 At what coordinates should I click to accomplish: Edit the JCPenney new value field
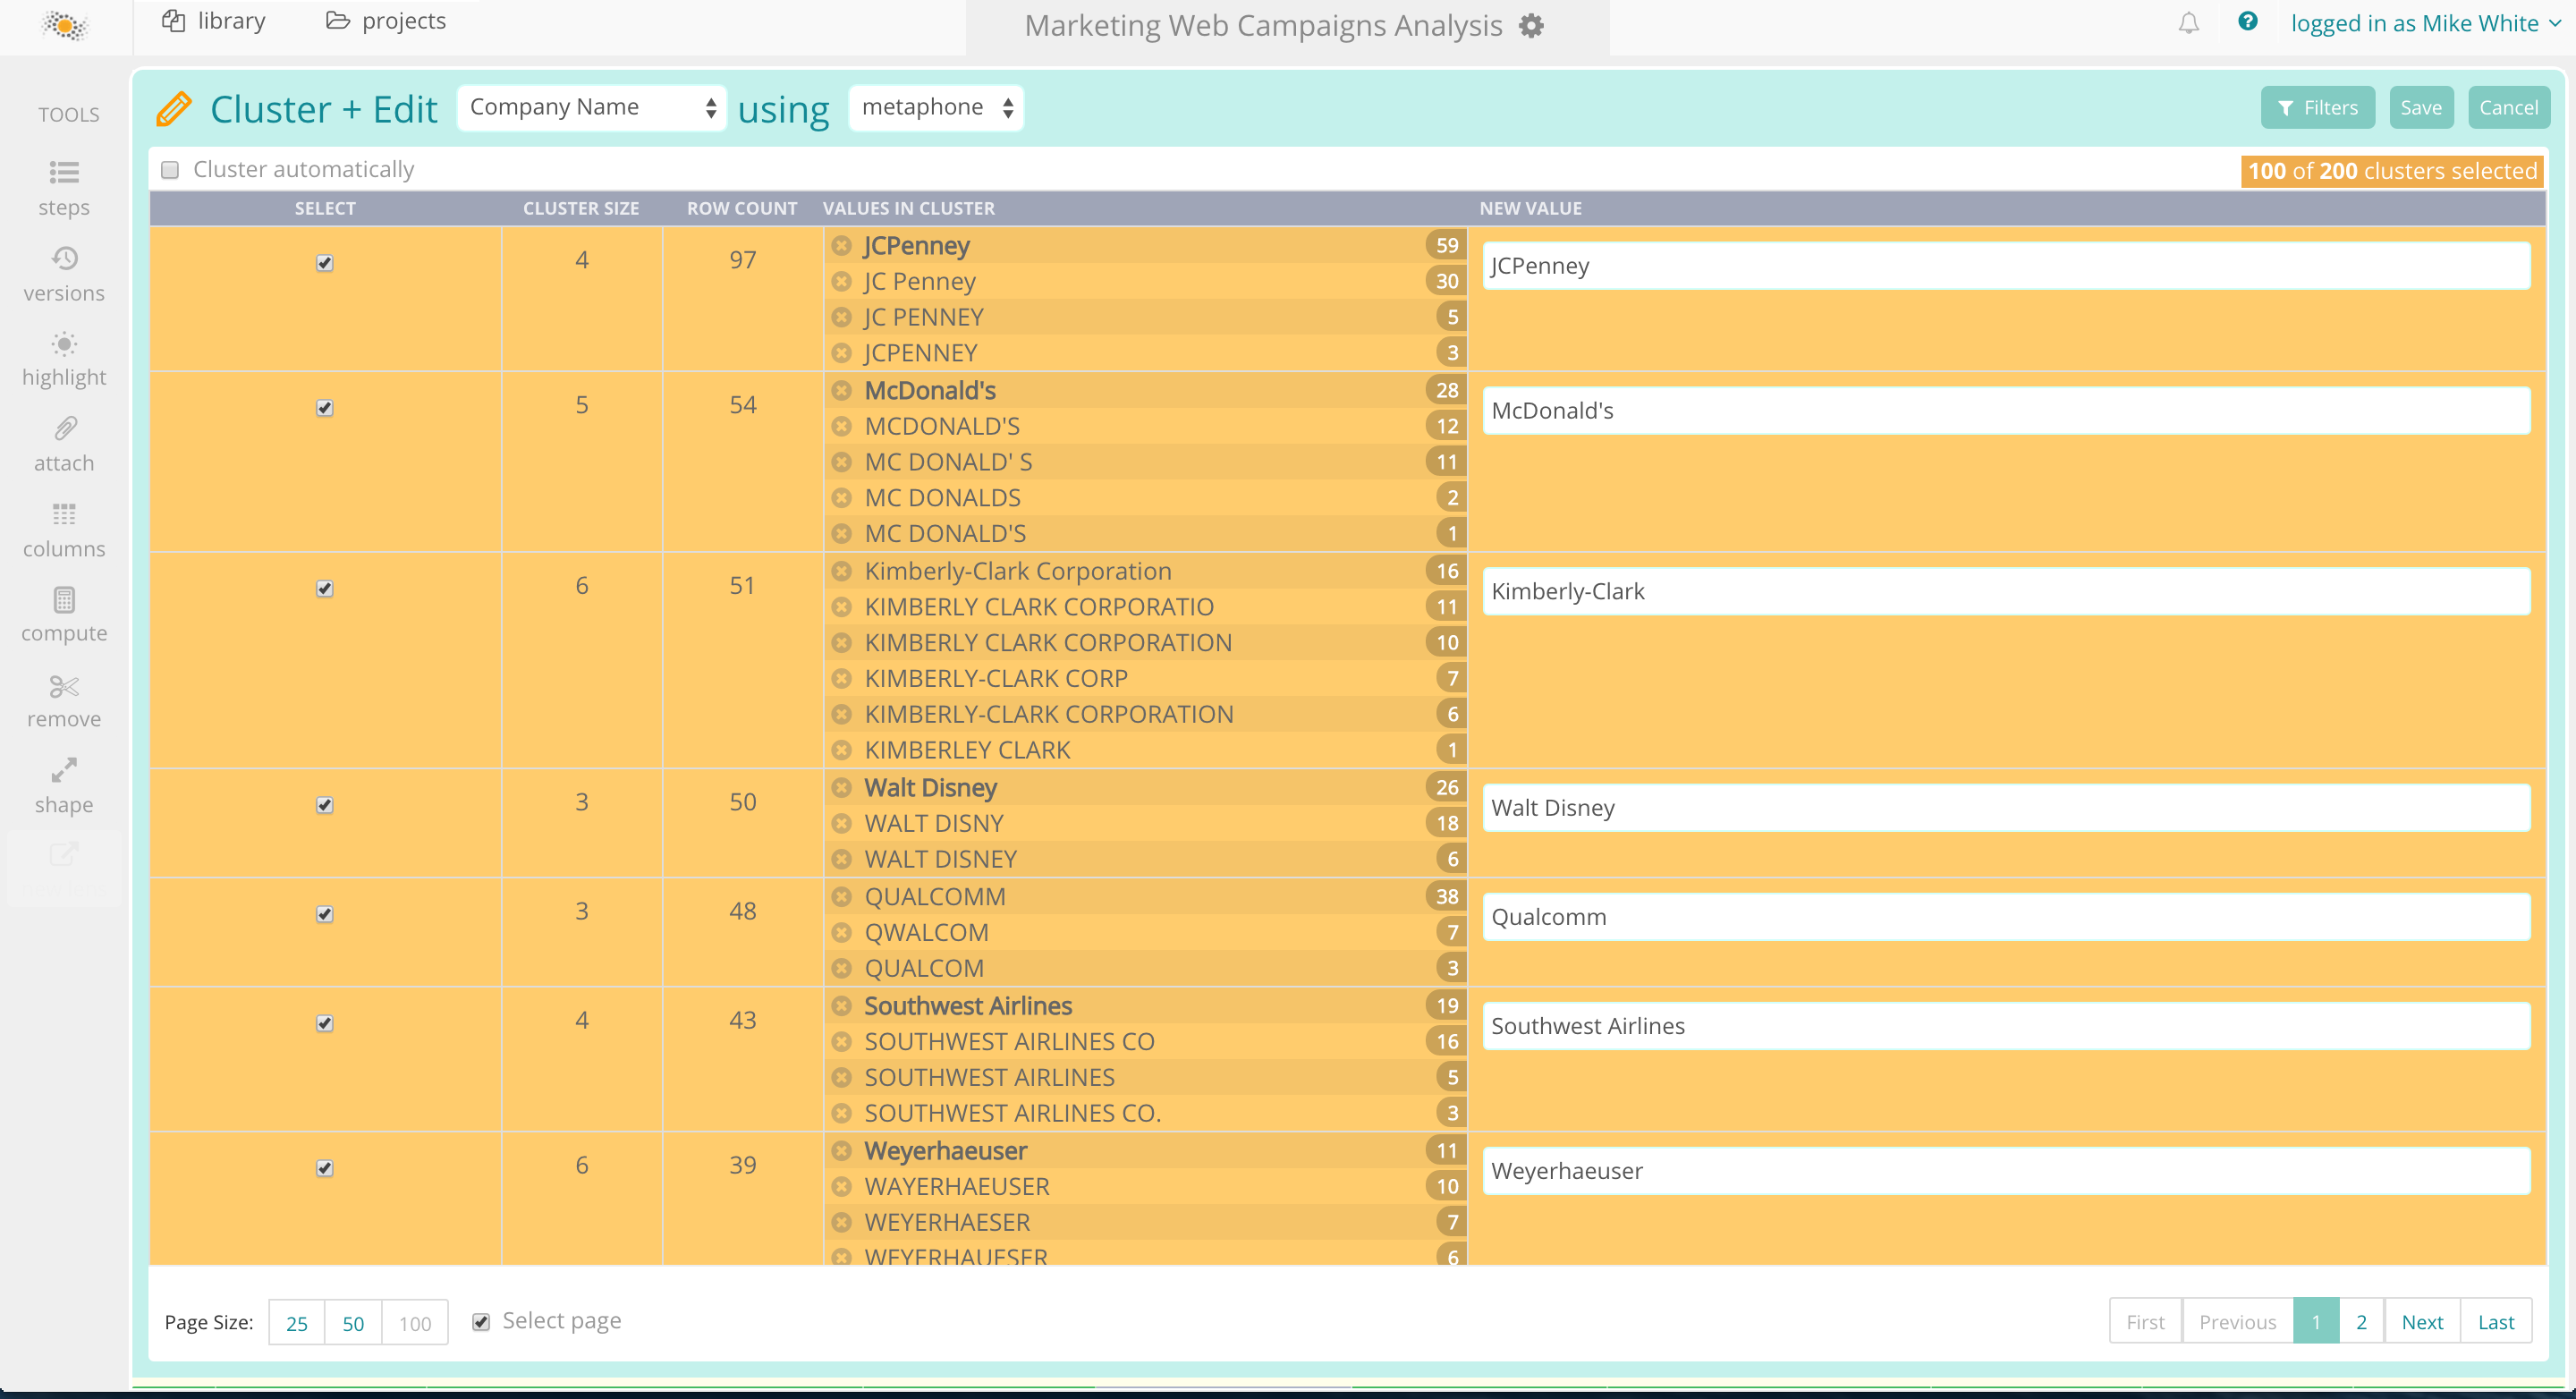tap(2006, 266)
